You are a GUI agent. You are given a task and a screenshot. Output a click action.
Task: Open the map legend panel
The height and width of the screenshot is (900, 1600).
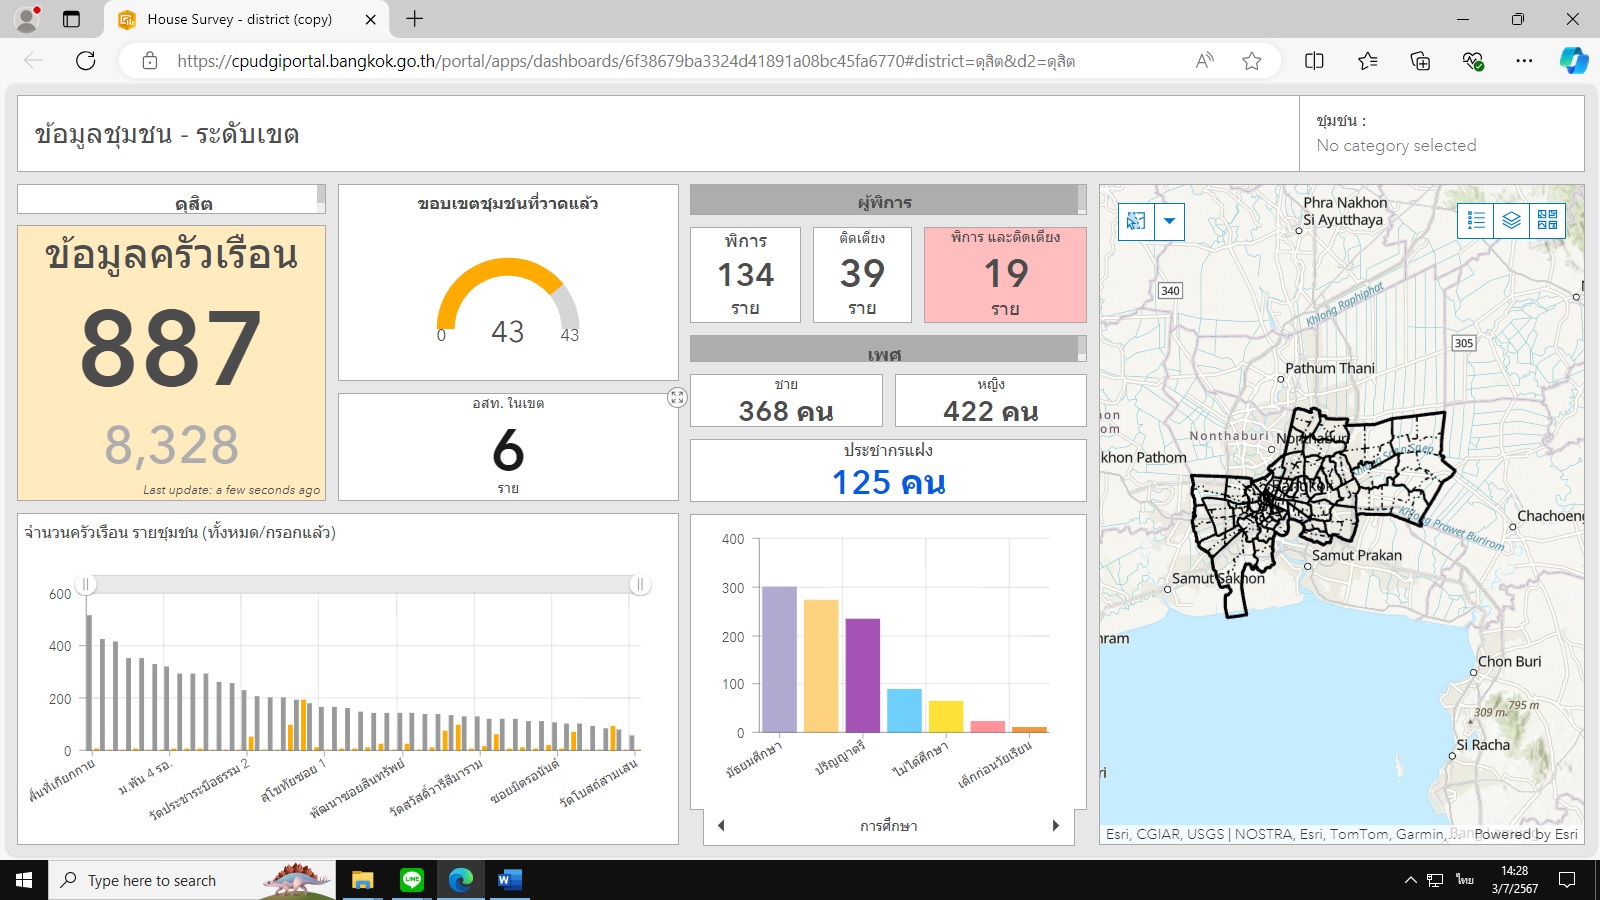pyautogui.click(x=1476, y=221)
